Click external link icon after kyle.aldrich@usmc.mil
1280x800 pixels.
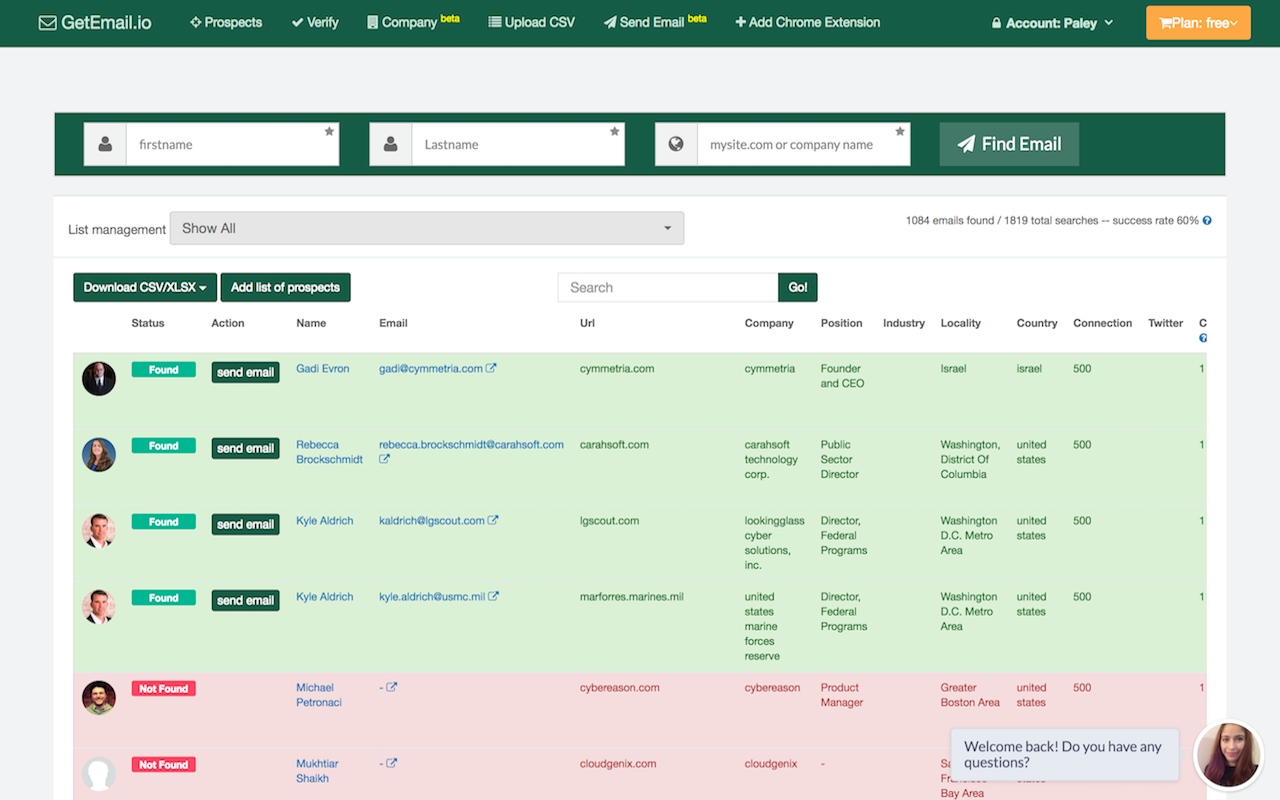493,596
